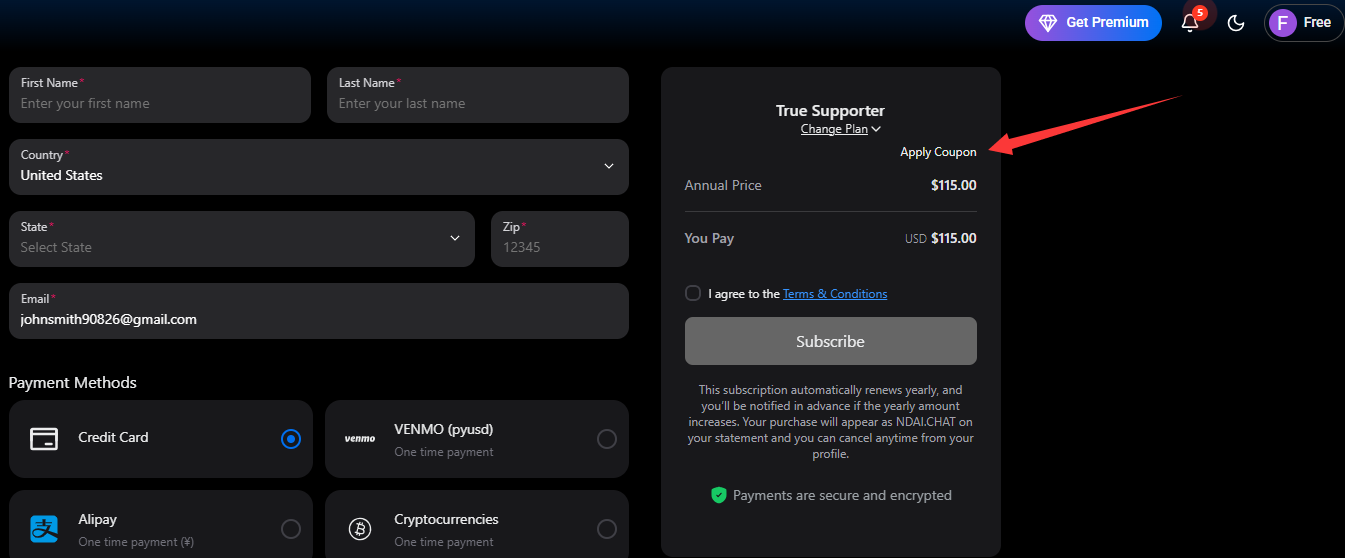This screenshot has height=558, width=1345.
Task: Click the Bitcoin cryptocurrency icon
Action: (x=360, y=529)
